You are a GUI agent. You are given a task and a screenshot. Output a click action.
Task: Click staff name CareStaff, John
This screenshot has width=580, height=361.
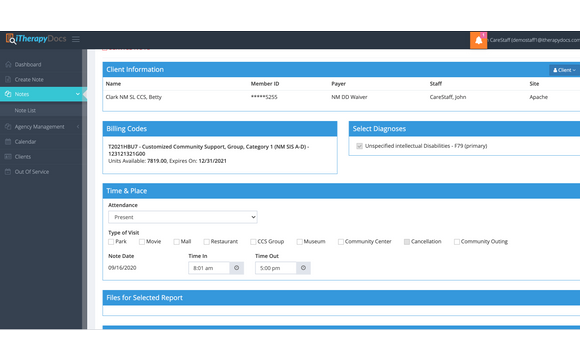[x=448, y=97]
